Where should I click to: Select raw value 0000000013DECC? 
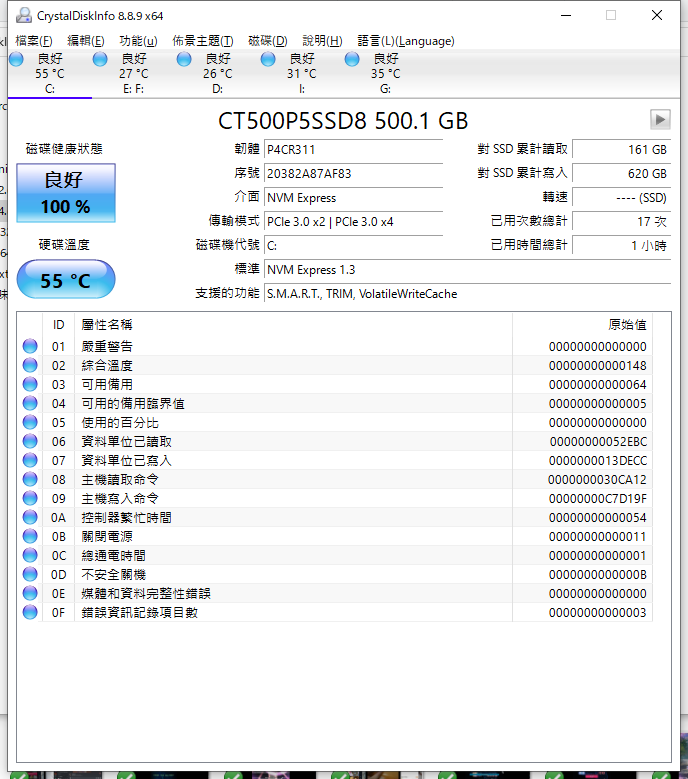click(598, 461)
